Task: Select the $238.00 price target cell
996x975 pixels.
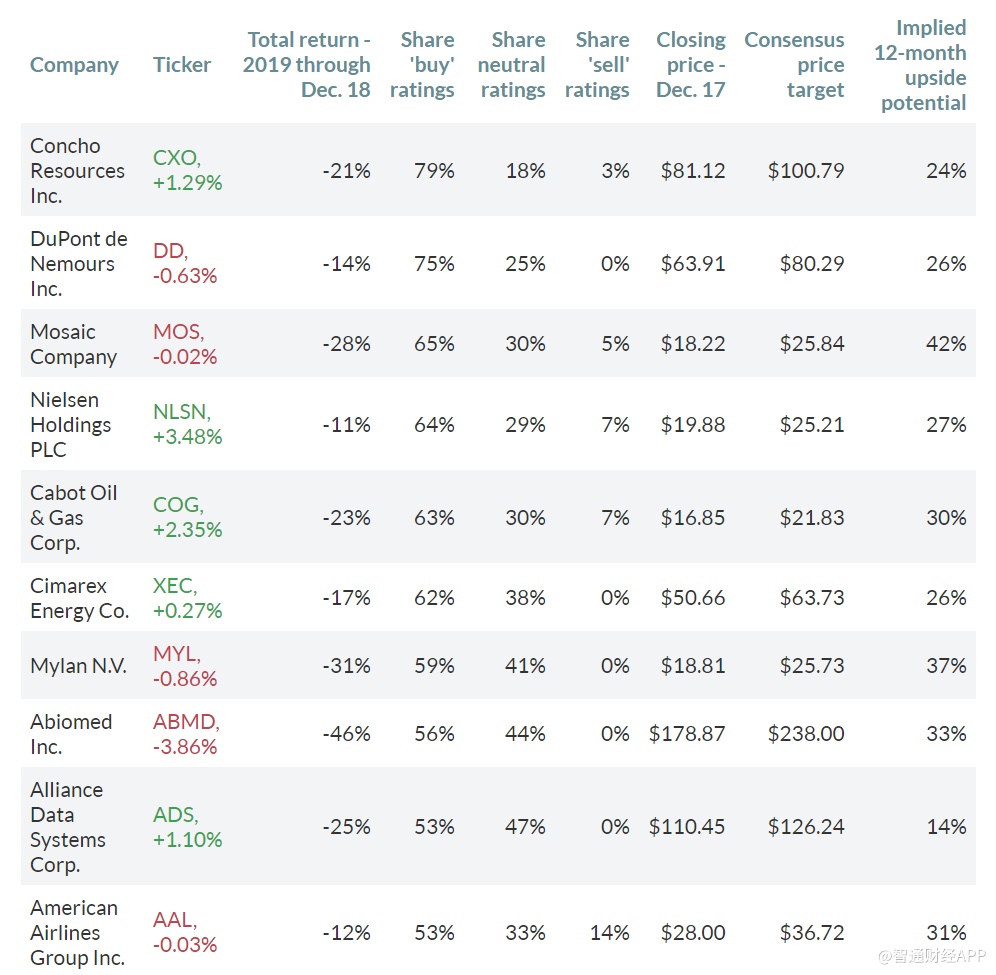Action: point(806,734)
